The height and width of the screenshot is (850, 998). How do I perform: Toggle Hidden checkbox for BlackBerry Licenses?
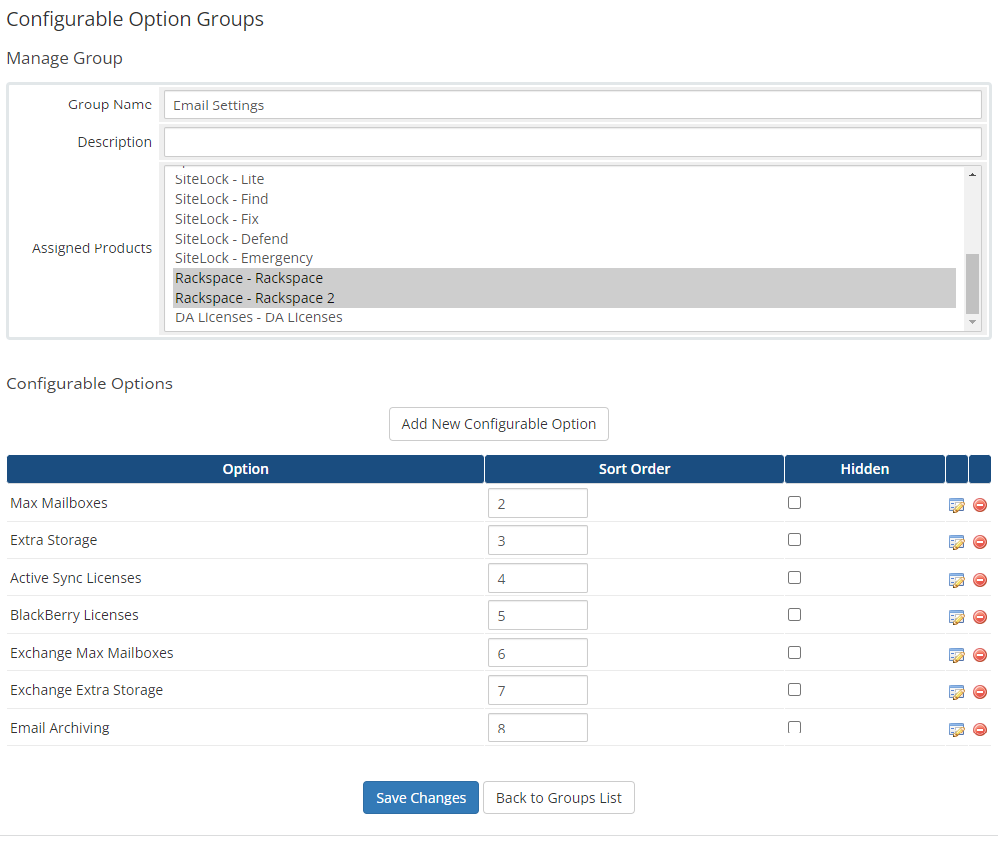[x=794, y=614]
